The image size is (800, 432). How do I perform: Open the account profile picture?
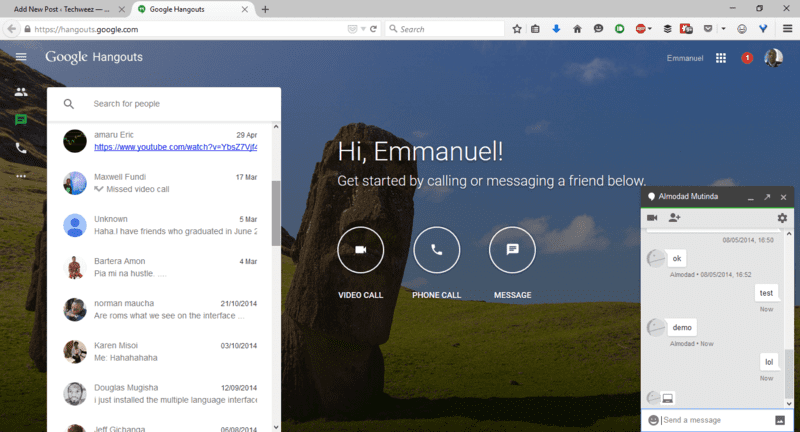click(x=773, y=58)
